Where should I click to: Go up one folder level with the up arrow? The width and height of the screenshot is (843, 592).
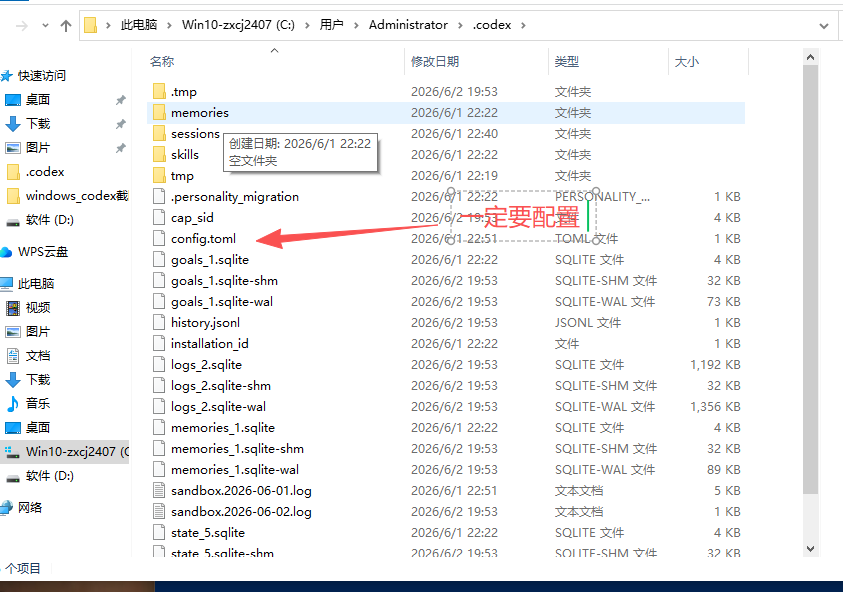pyautogui.click(x=66, y=25)
